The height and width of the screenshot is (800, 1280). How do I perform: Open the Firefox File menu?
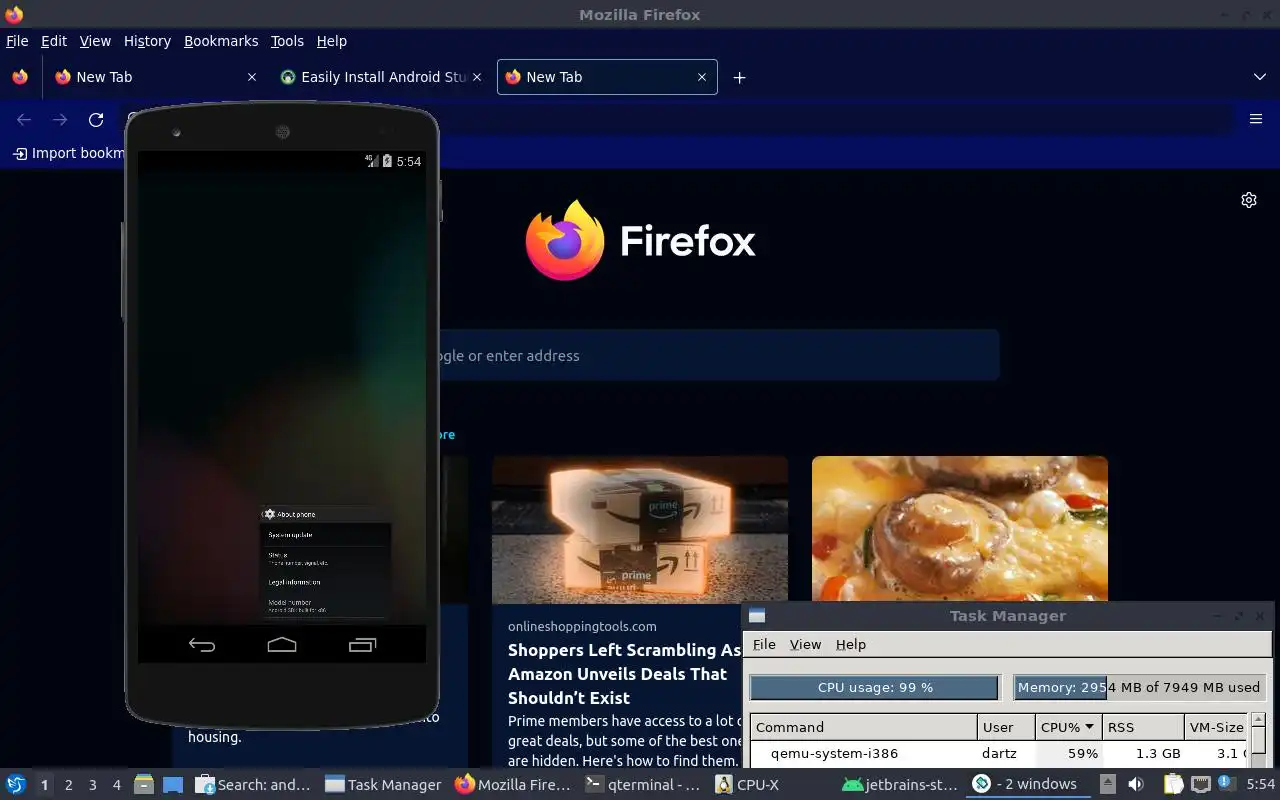(17, 41)
